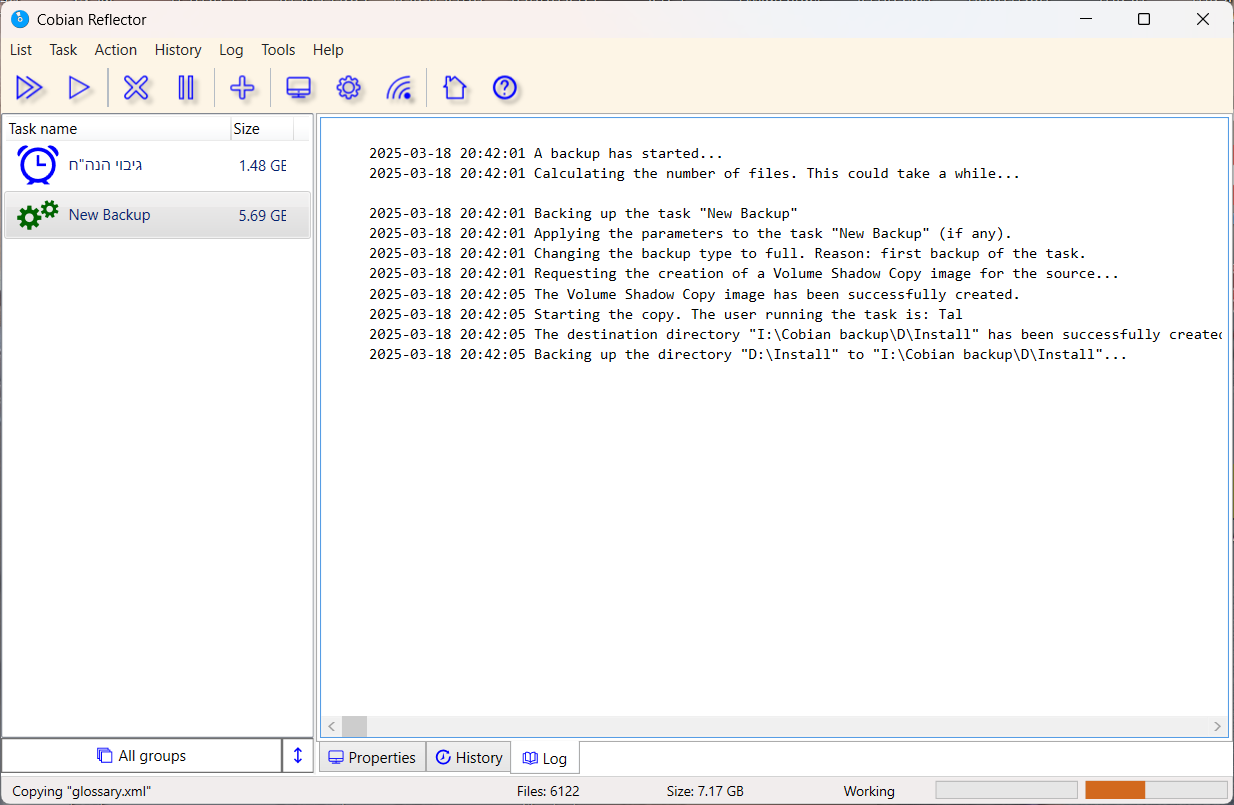Viewport: 1234px width, 805px height.
Task: Click the remote connection signal icon
Action: coord(399,88)
